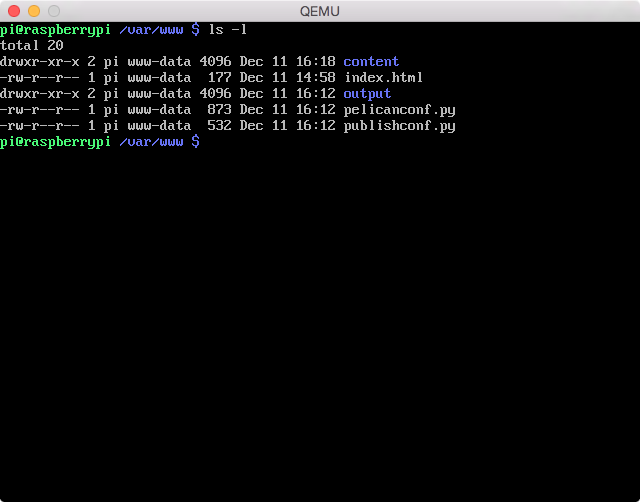This screenshot has height=502, width=640.
Task: Click the 'index.html' file name
Action: 383,78
